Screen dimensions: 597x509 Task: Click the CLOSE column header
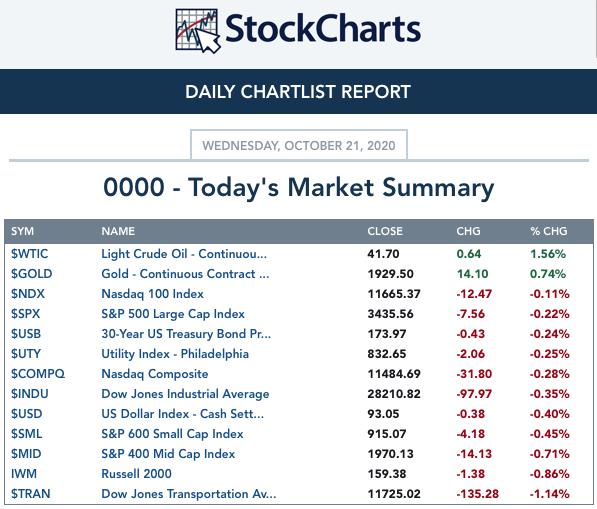[385, 231]
